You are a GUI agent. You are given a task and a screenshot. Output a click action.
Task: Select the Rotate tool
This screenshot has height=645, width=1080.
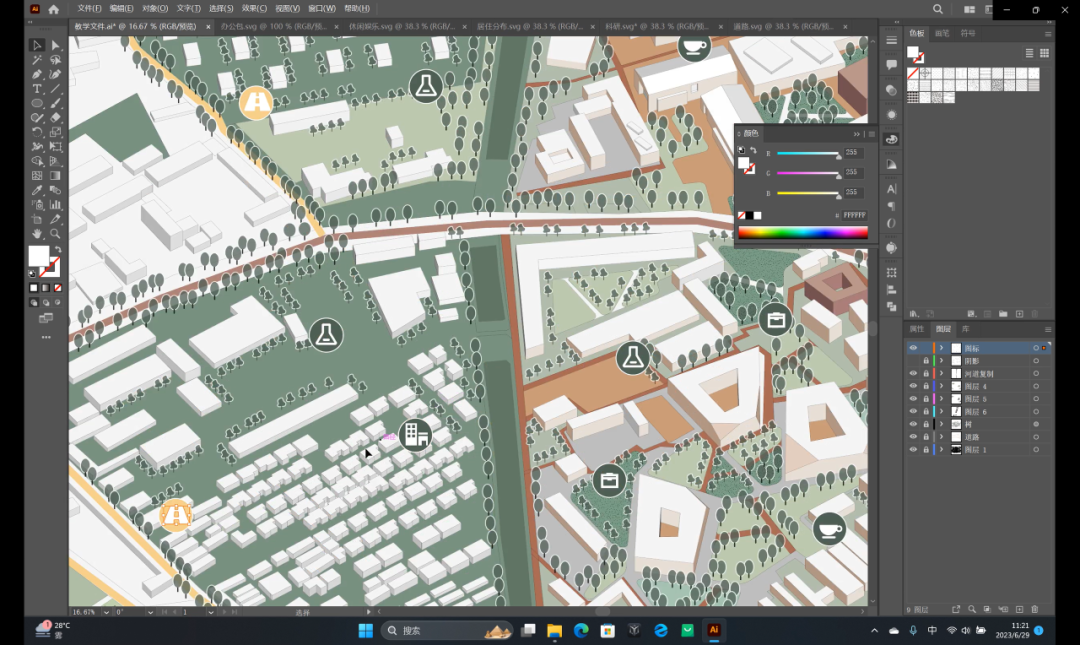[x=37, y=132]
